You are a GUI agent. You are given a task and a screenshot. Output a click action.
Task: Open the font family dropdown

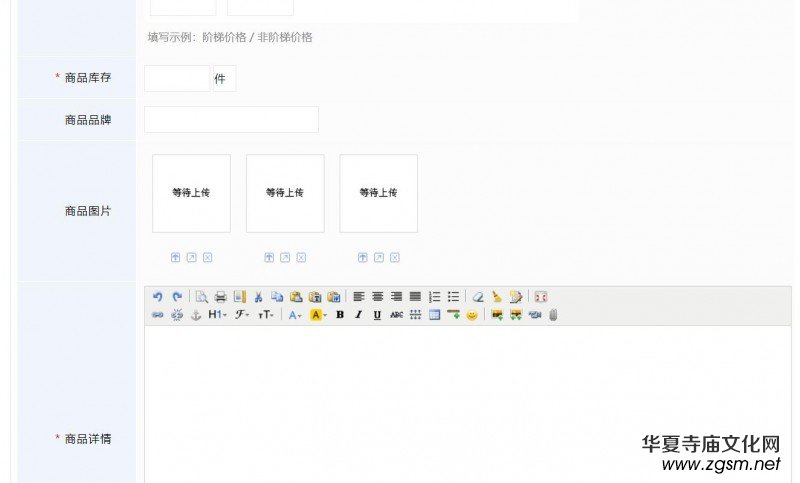pyautogui.click(x=243, y=315)
